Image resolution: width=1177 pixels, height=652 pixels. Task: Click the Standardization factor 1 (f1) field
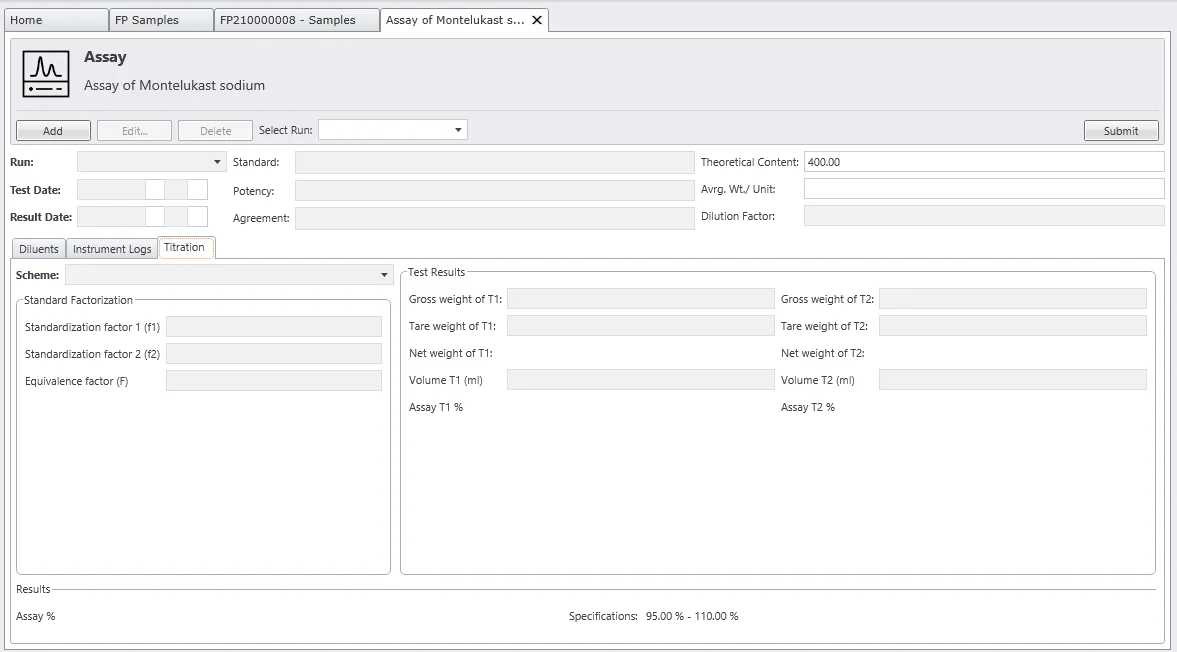273,327
